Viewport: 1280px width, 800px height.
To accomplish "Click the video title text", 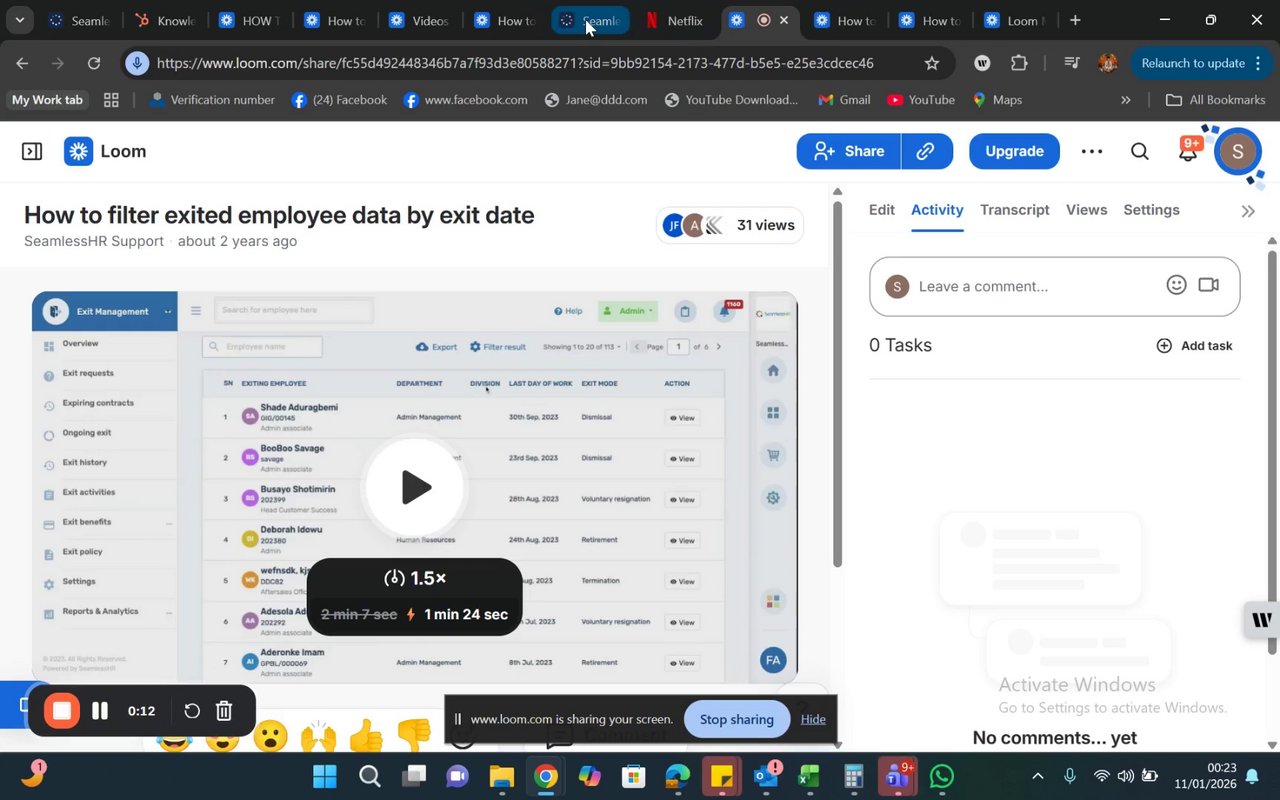I will click(279, 215).
